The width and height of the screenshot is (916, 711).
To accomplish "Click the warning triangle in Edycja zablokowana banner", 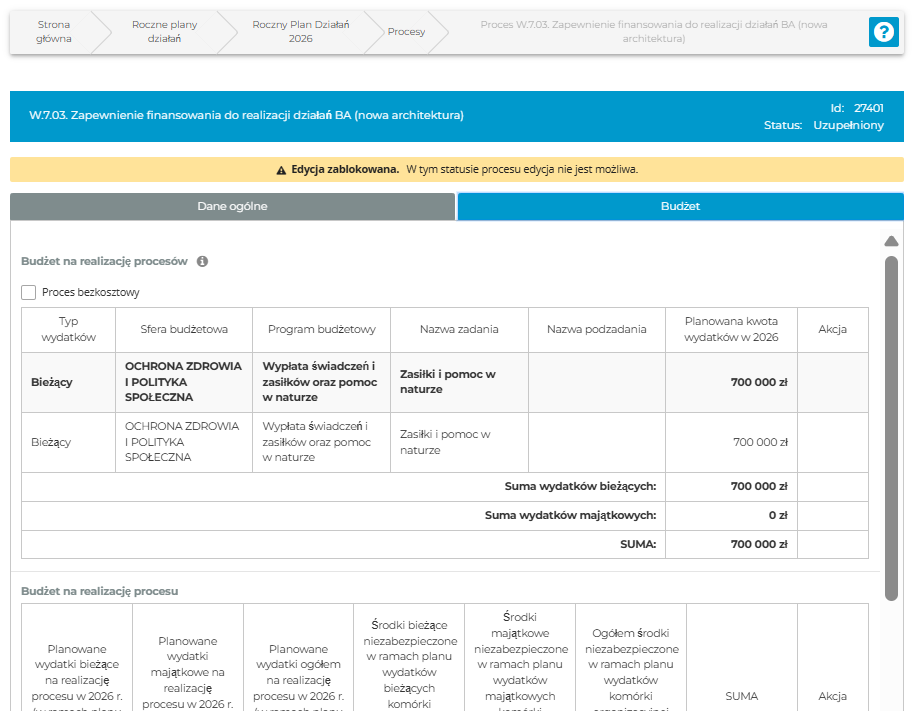I will point(281,169).
